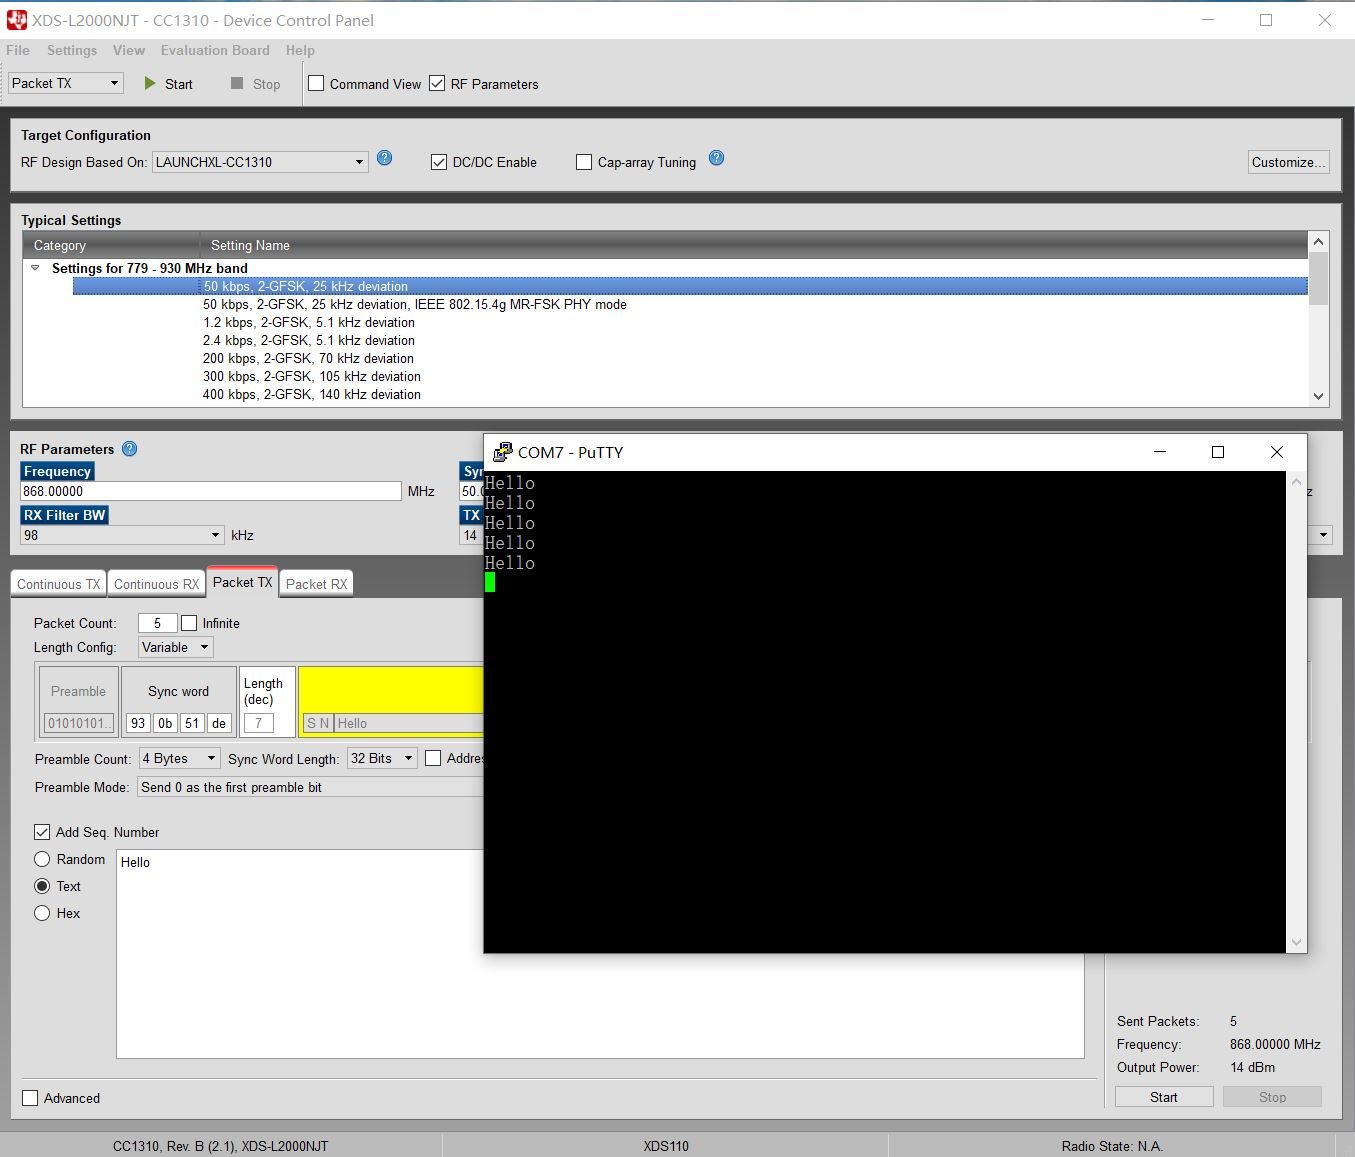
Task: Open the Help menu
Action: click(x=300, y=50)
